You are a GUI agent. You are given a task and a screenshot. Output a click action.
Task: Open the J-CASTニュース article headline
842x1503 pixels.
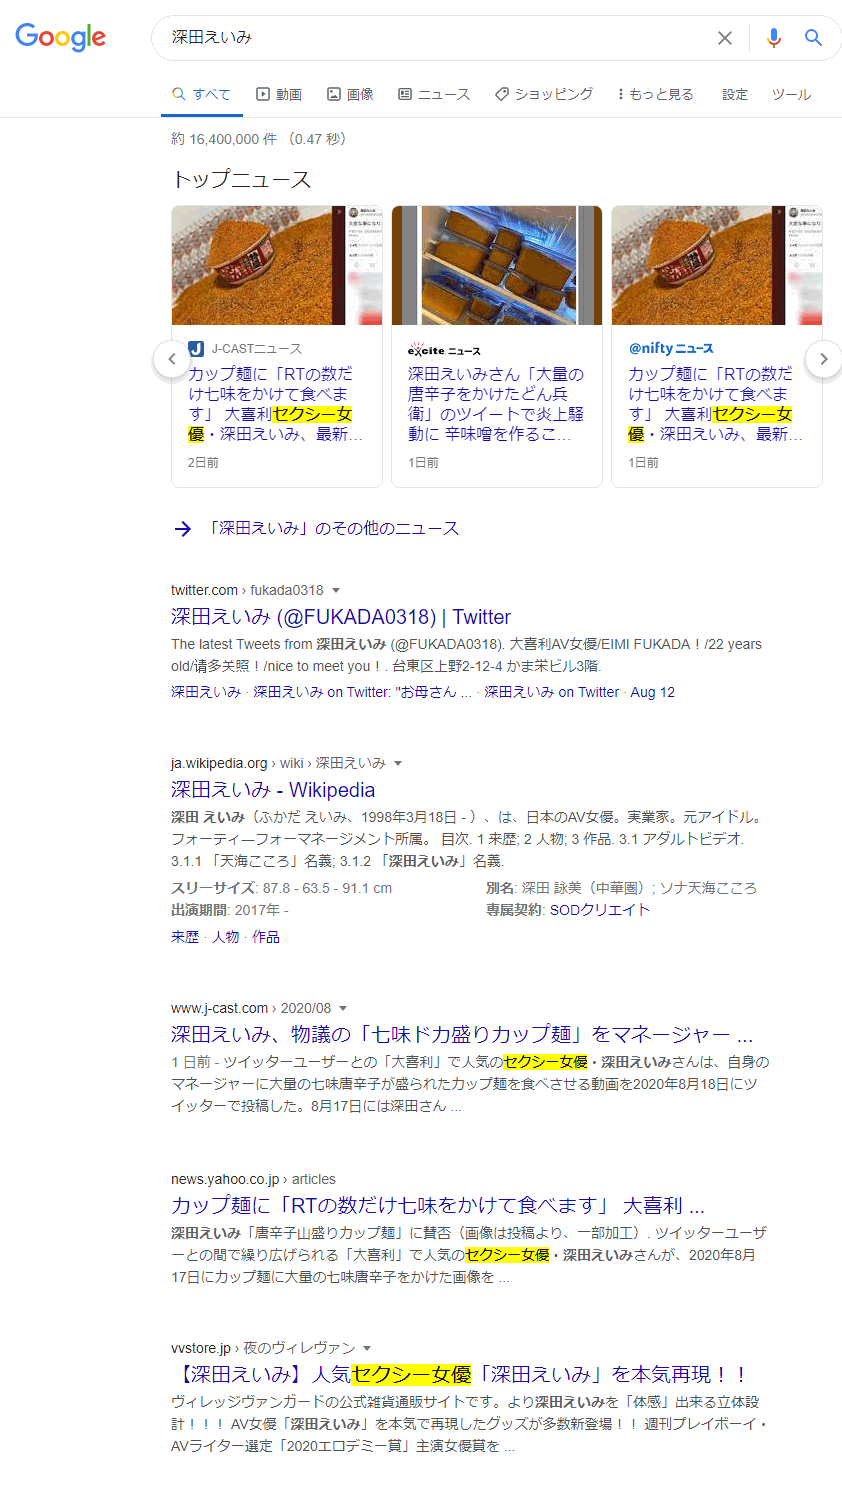click(276, 404)
